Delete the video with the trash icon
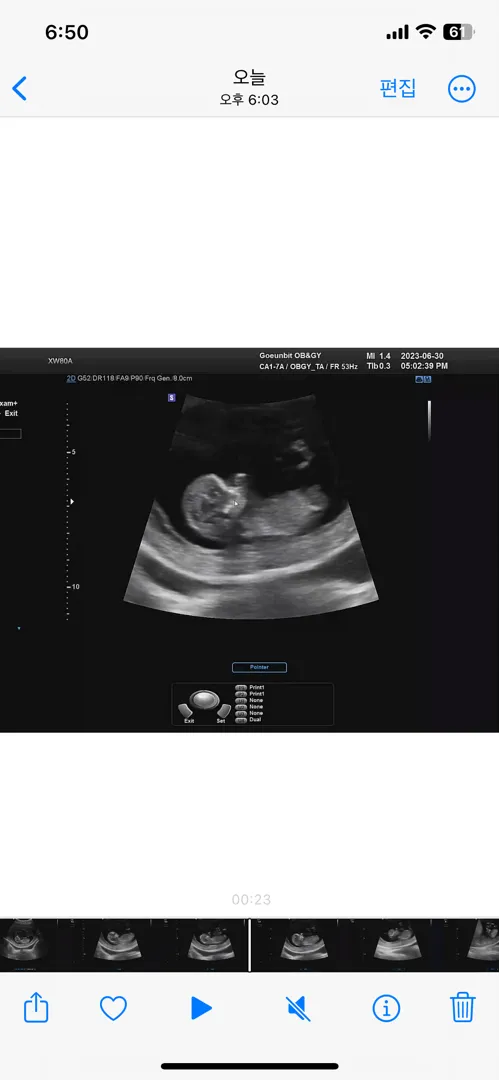The width and height of the screenshot is (499, 1080). point(463,1008)
